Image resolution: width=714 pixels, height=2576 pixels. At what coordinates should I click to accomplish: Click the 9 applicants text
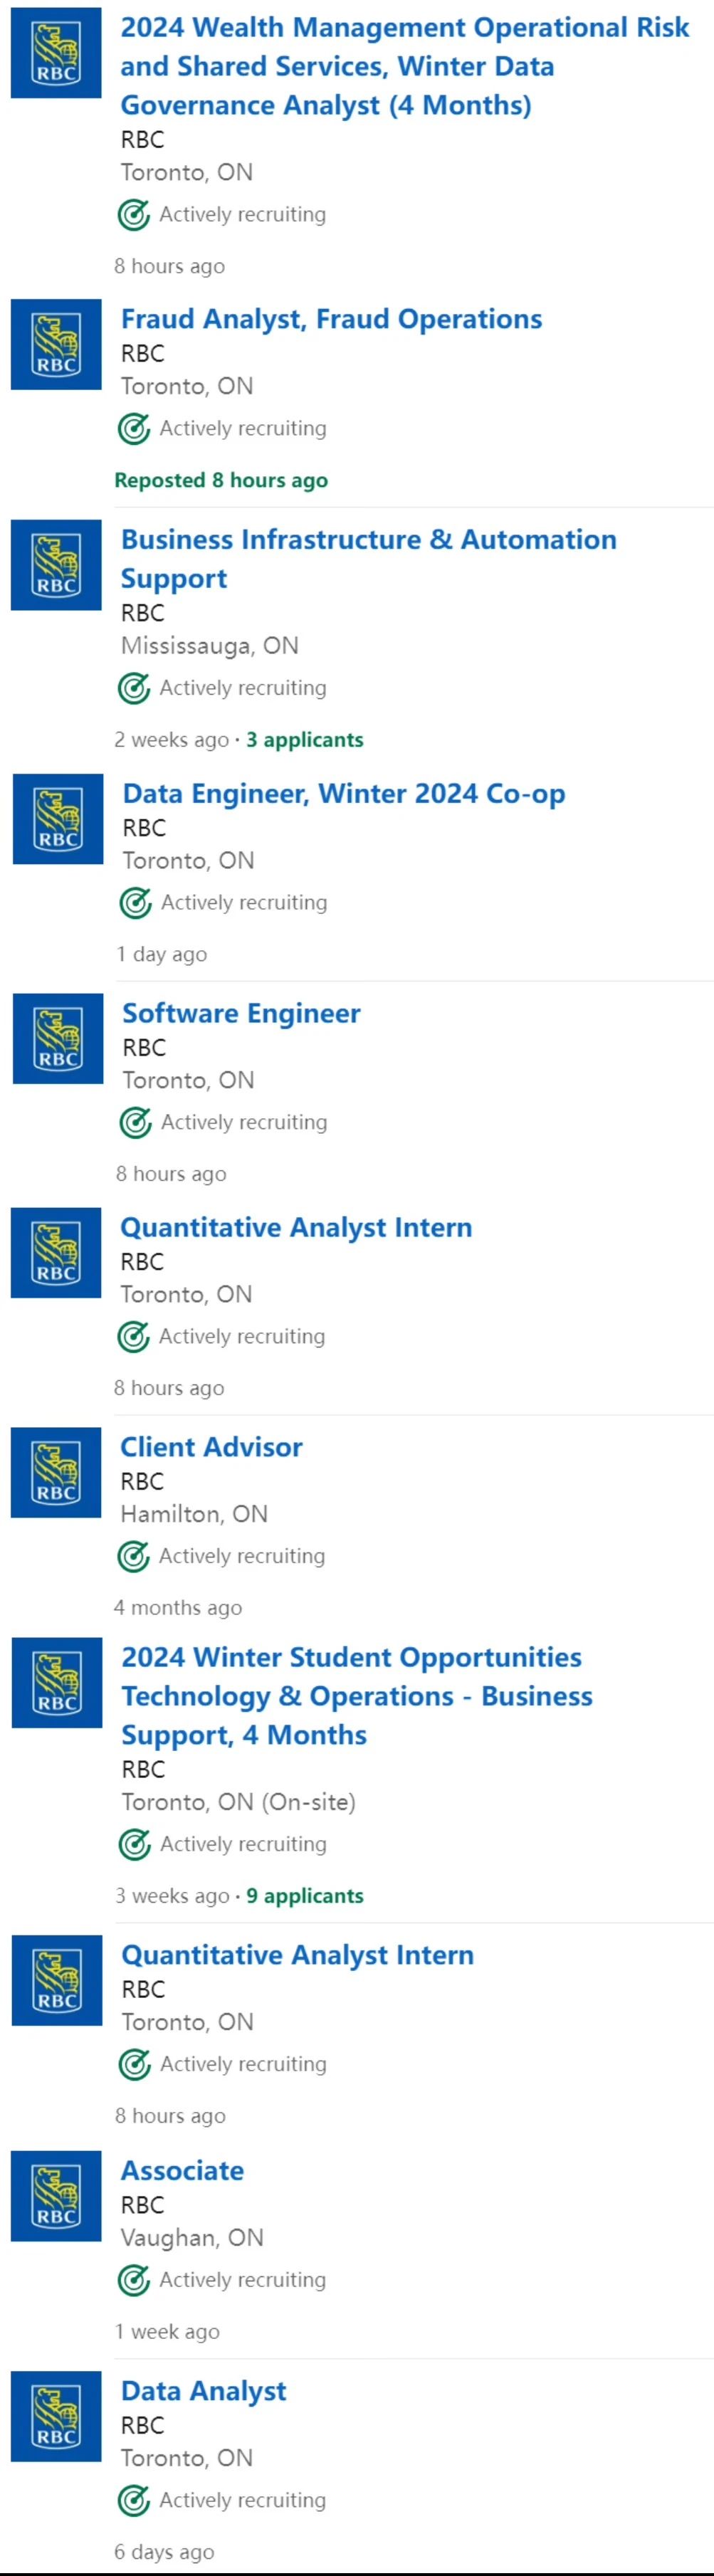pyautogui.click(x=305, y=1895)
